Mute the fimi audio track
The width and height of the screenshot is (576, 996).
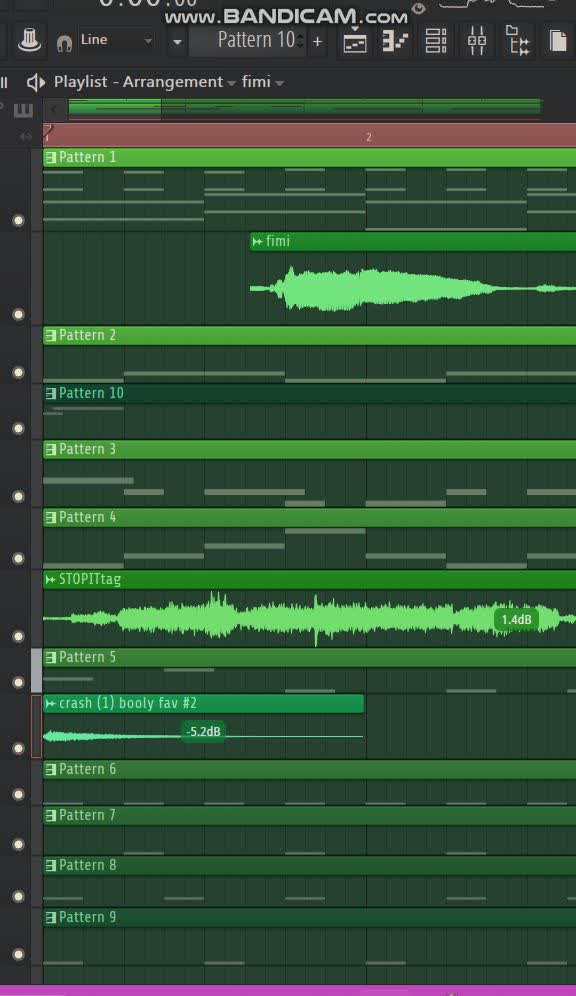[18, 314]
